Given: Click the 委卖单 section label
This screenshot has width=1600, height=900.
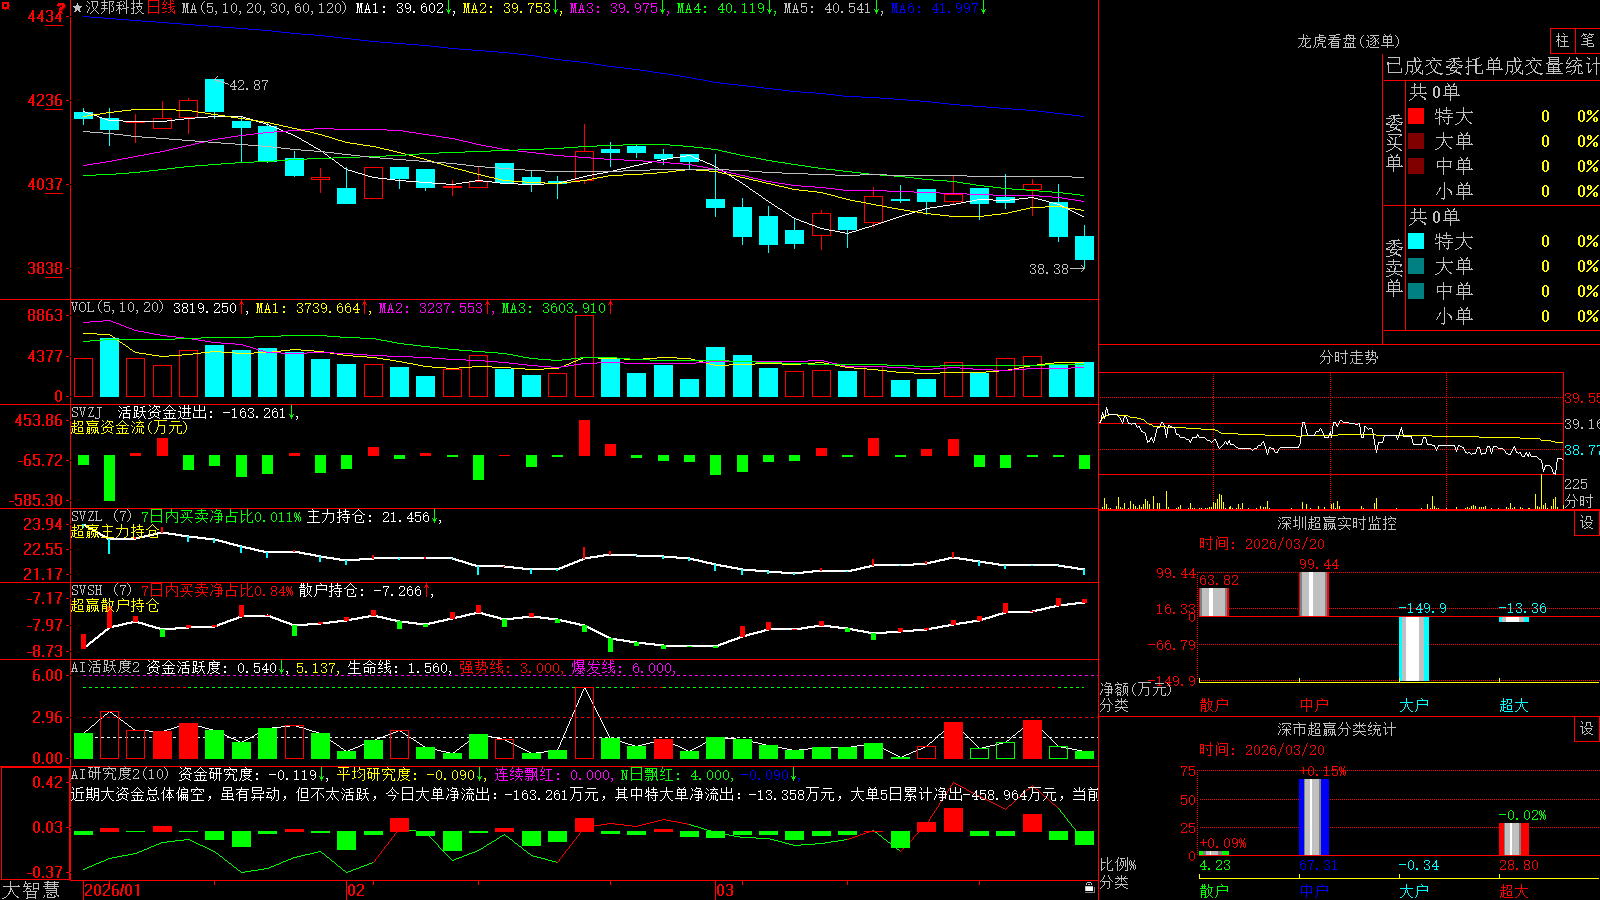Looking at the screenshot, I should click(1394, 267).
